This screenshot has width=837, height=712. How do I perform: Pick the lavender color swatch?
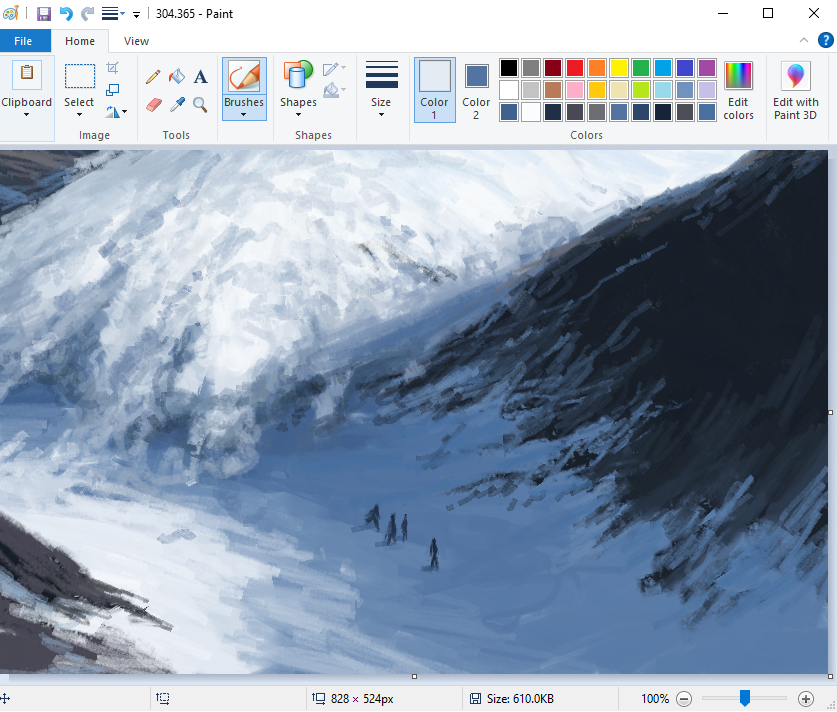[707, 90]
